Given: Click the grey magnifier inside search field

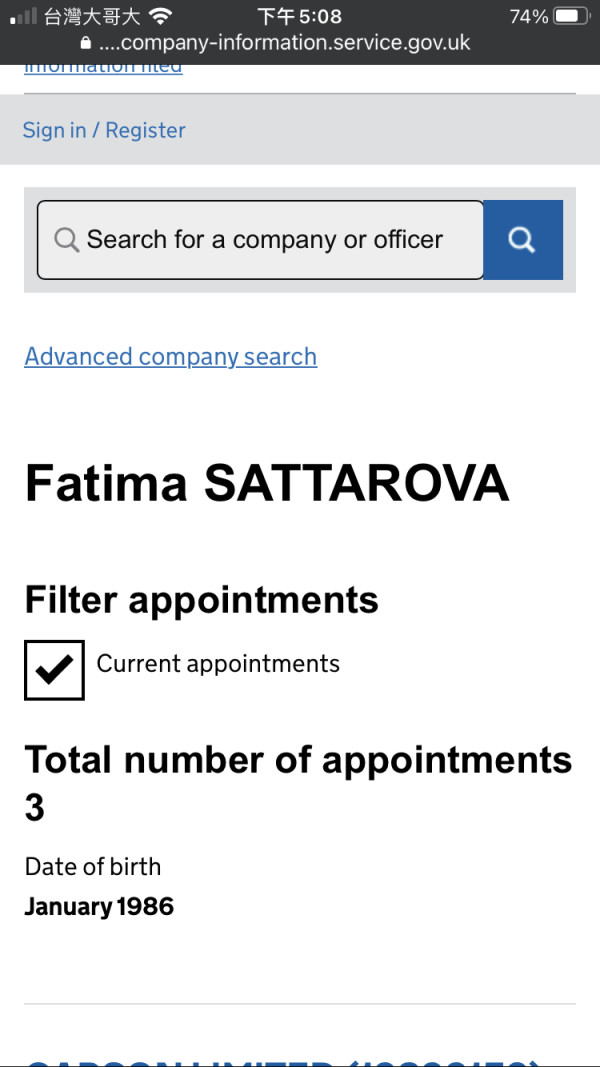Looking at the screenshot, I should (x=66, y=240).
